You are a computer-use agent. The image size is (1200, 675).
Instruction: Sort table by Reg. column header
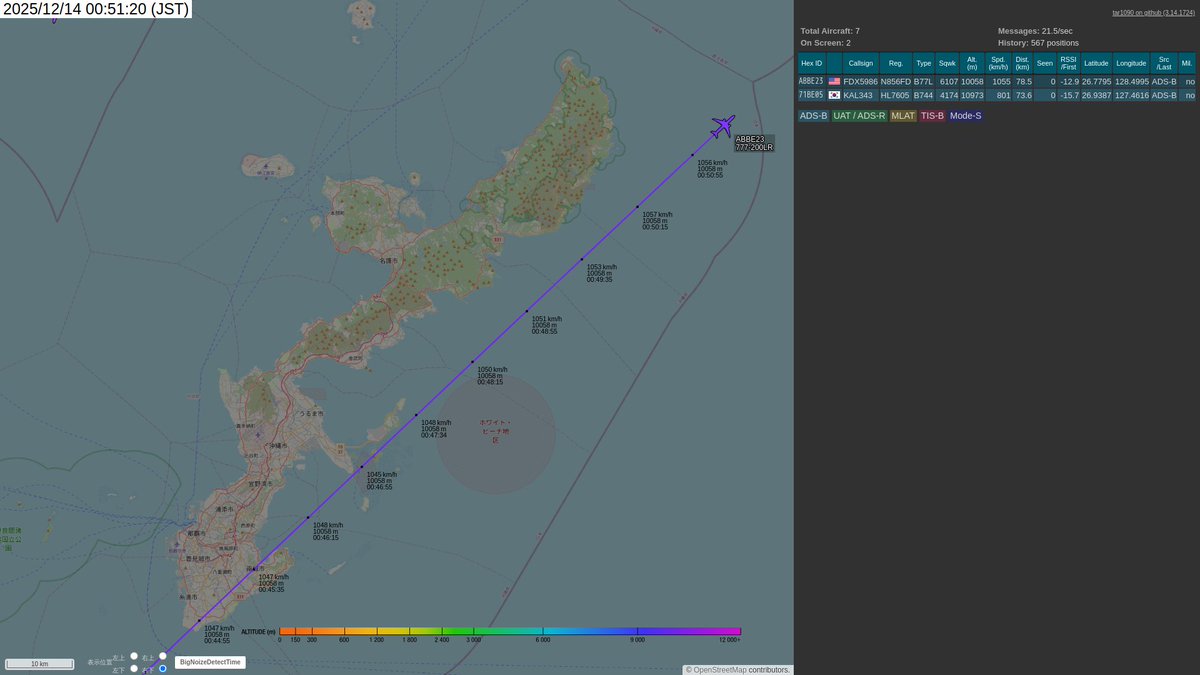click(896, 63)
